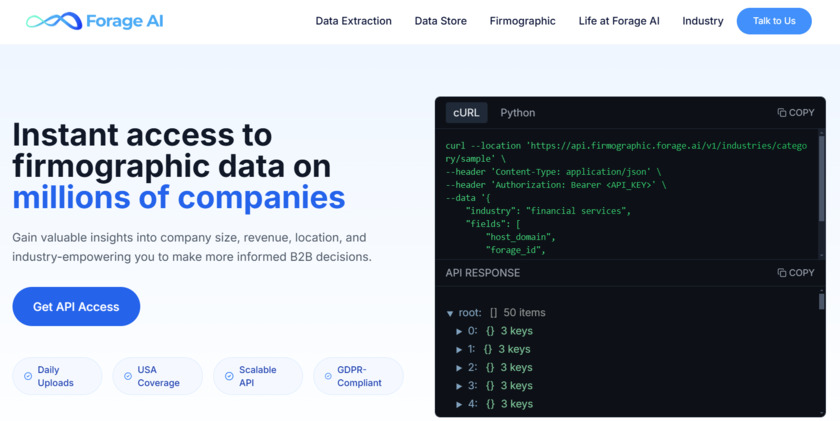The image size is (840, 421).
Task: Click the check icon on Daily Uploads badge
Action: [28, 376]
